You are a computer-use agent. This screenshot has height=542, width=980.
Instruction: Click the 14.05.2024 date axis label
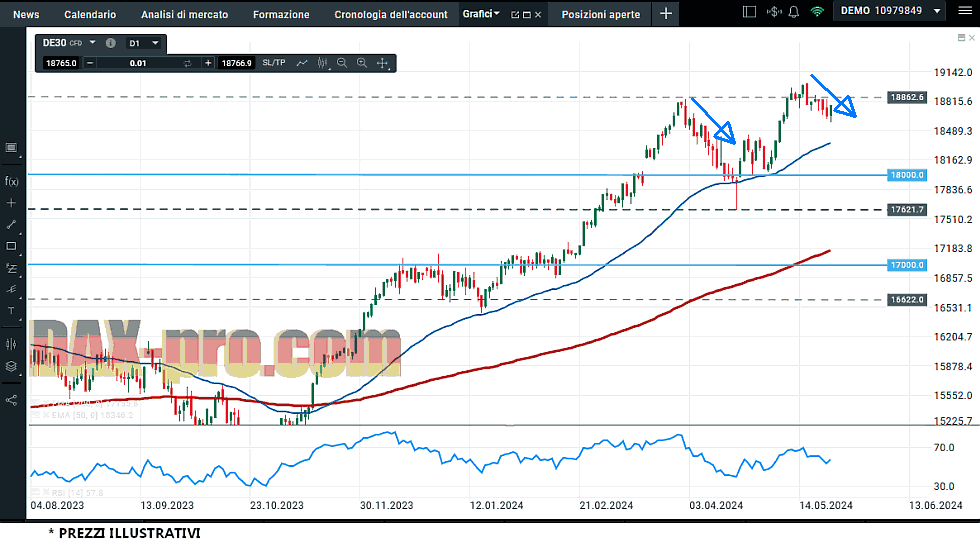pyautogui.click(x=826, y=505)
